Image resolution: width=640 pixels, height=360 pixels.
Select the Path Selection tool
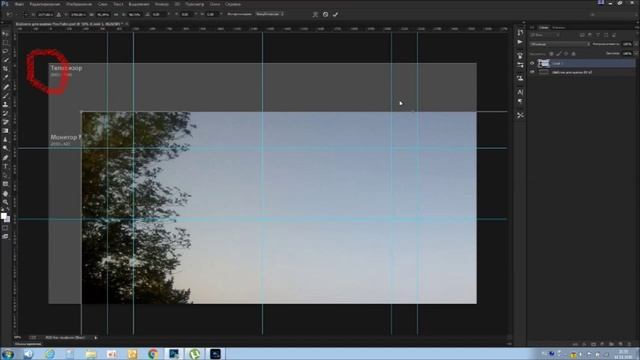click(x=5, y=176)
